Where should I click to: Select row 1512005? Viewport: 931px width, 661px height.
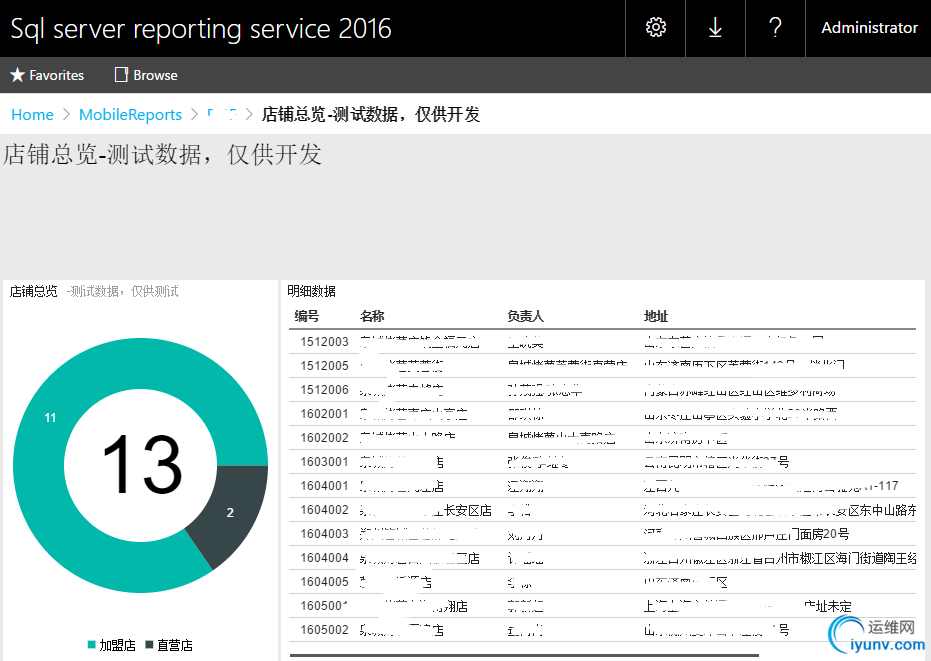coord(602,365)
